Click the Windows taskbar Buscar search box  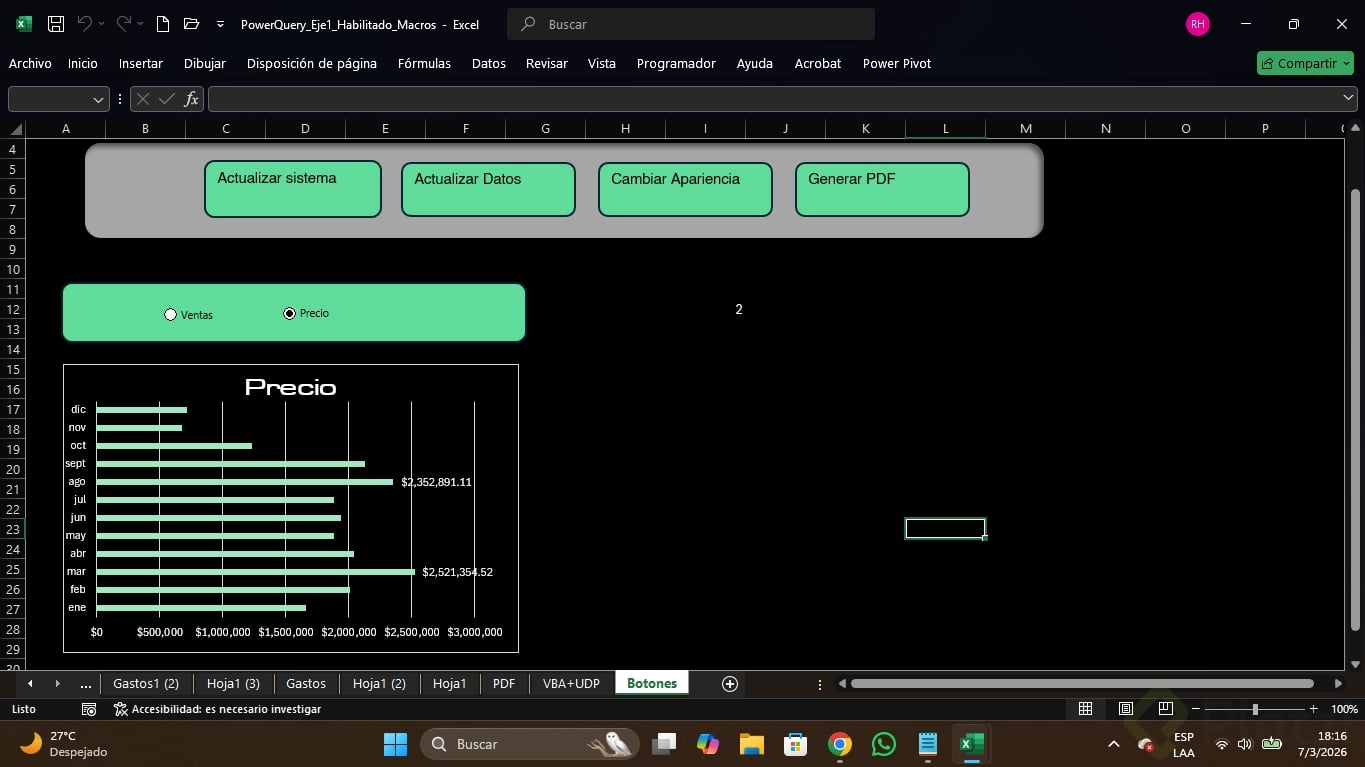point(531,744)
